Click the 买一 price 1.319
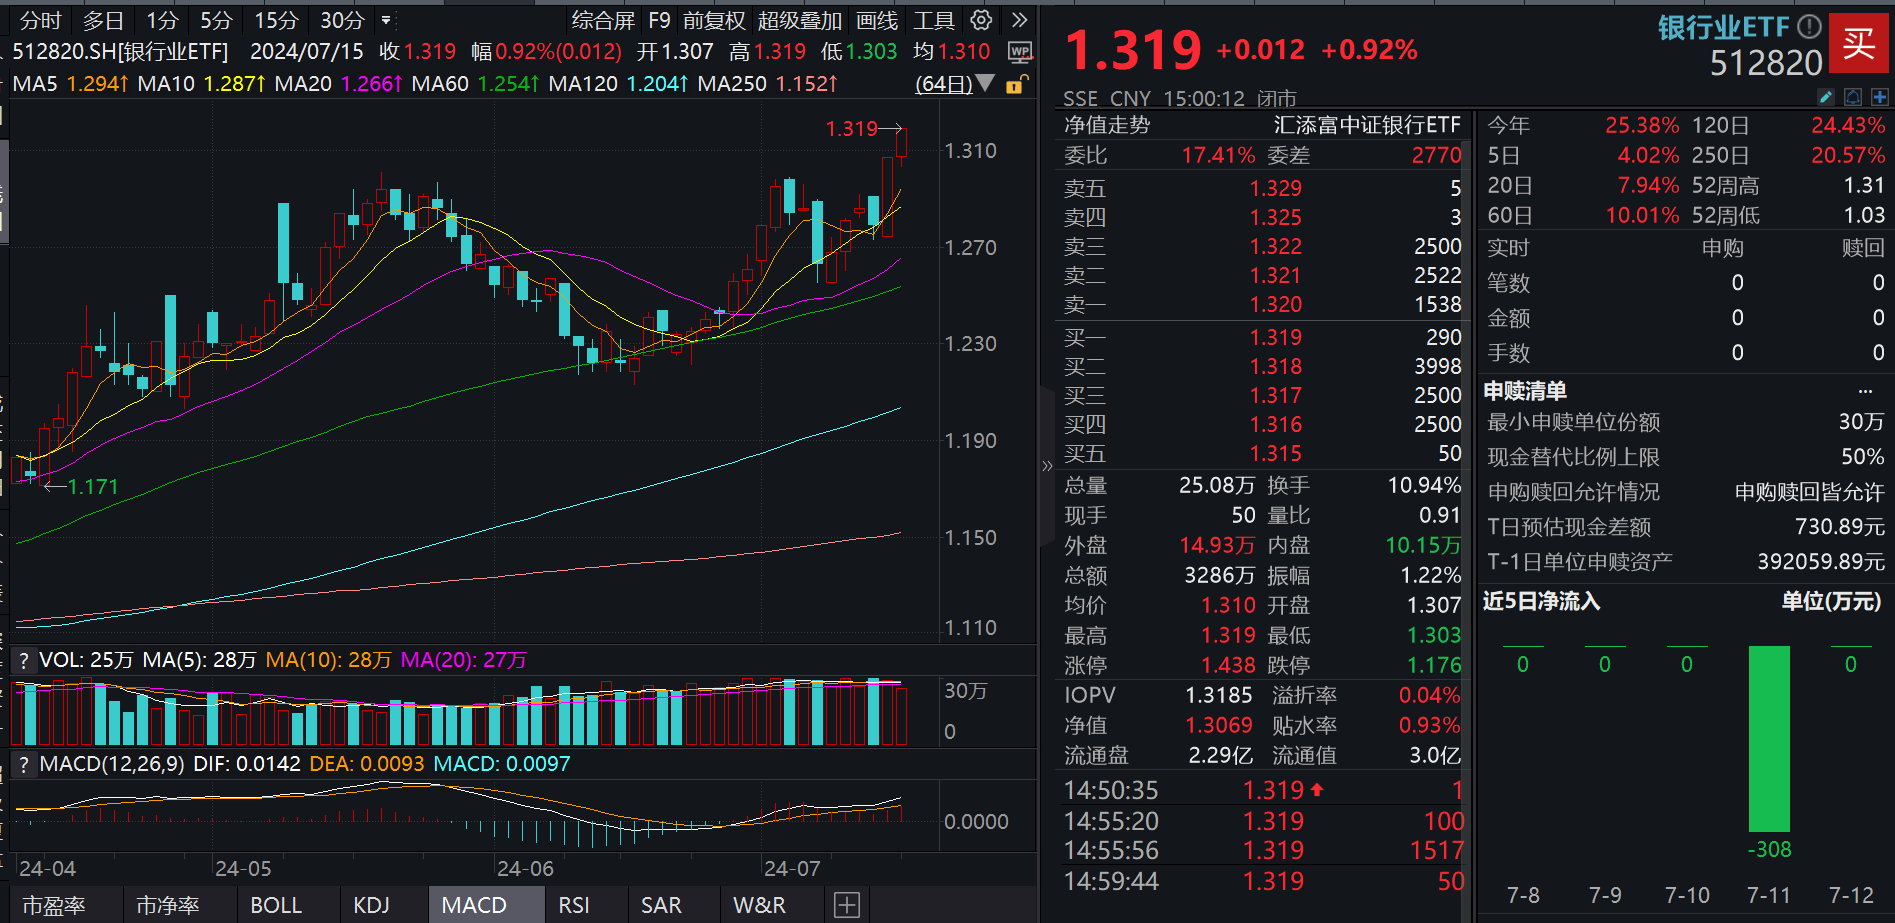This screenshot has height=923, width=1895. point(1276,337)
